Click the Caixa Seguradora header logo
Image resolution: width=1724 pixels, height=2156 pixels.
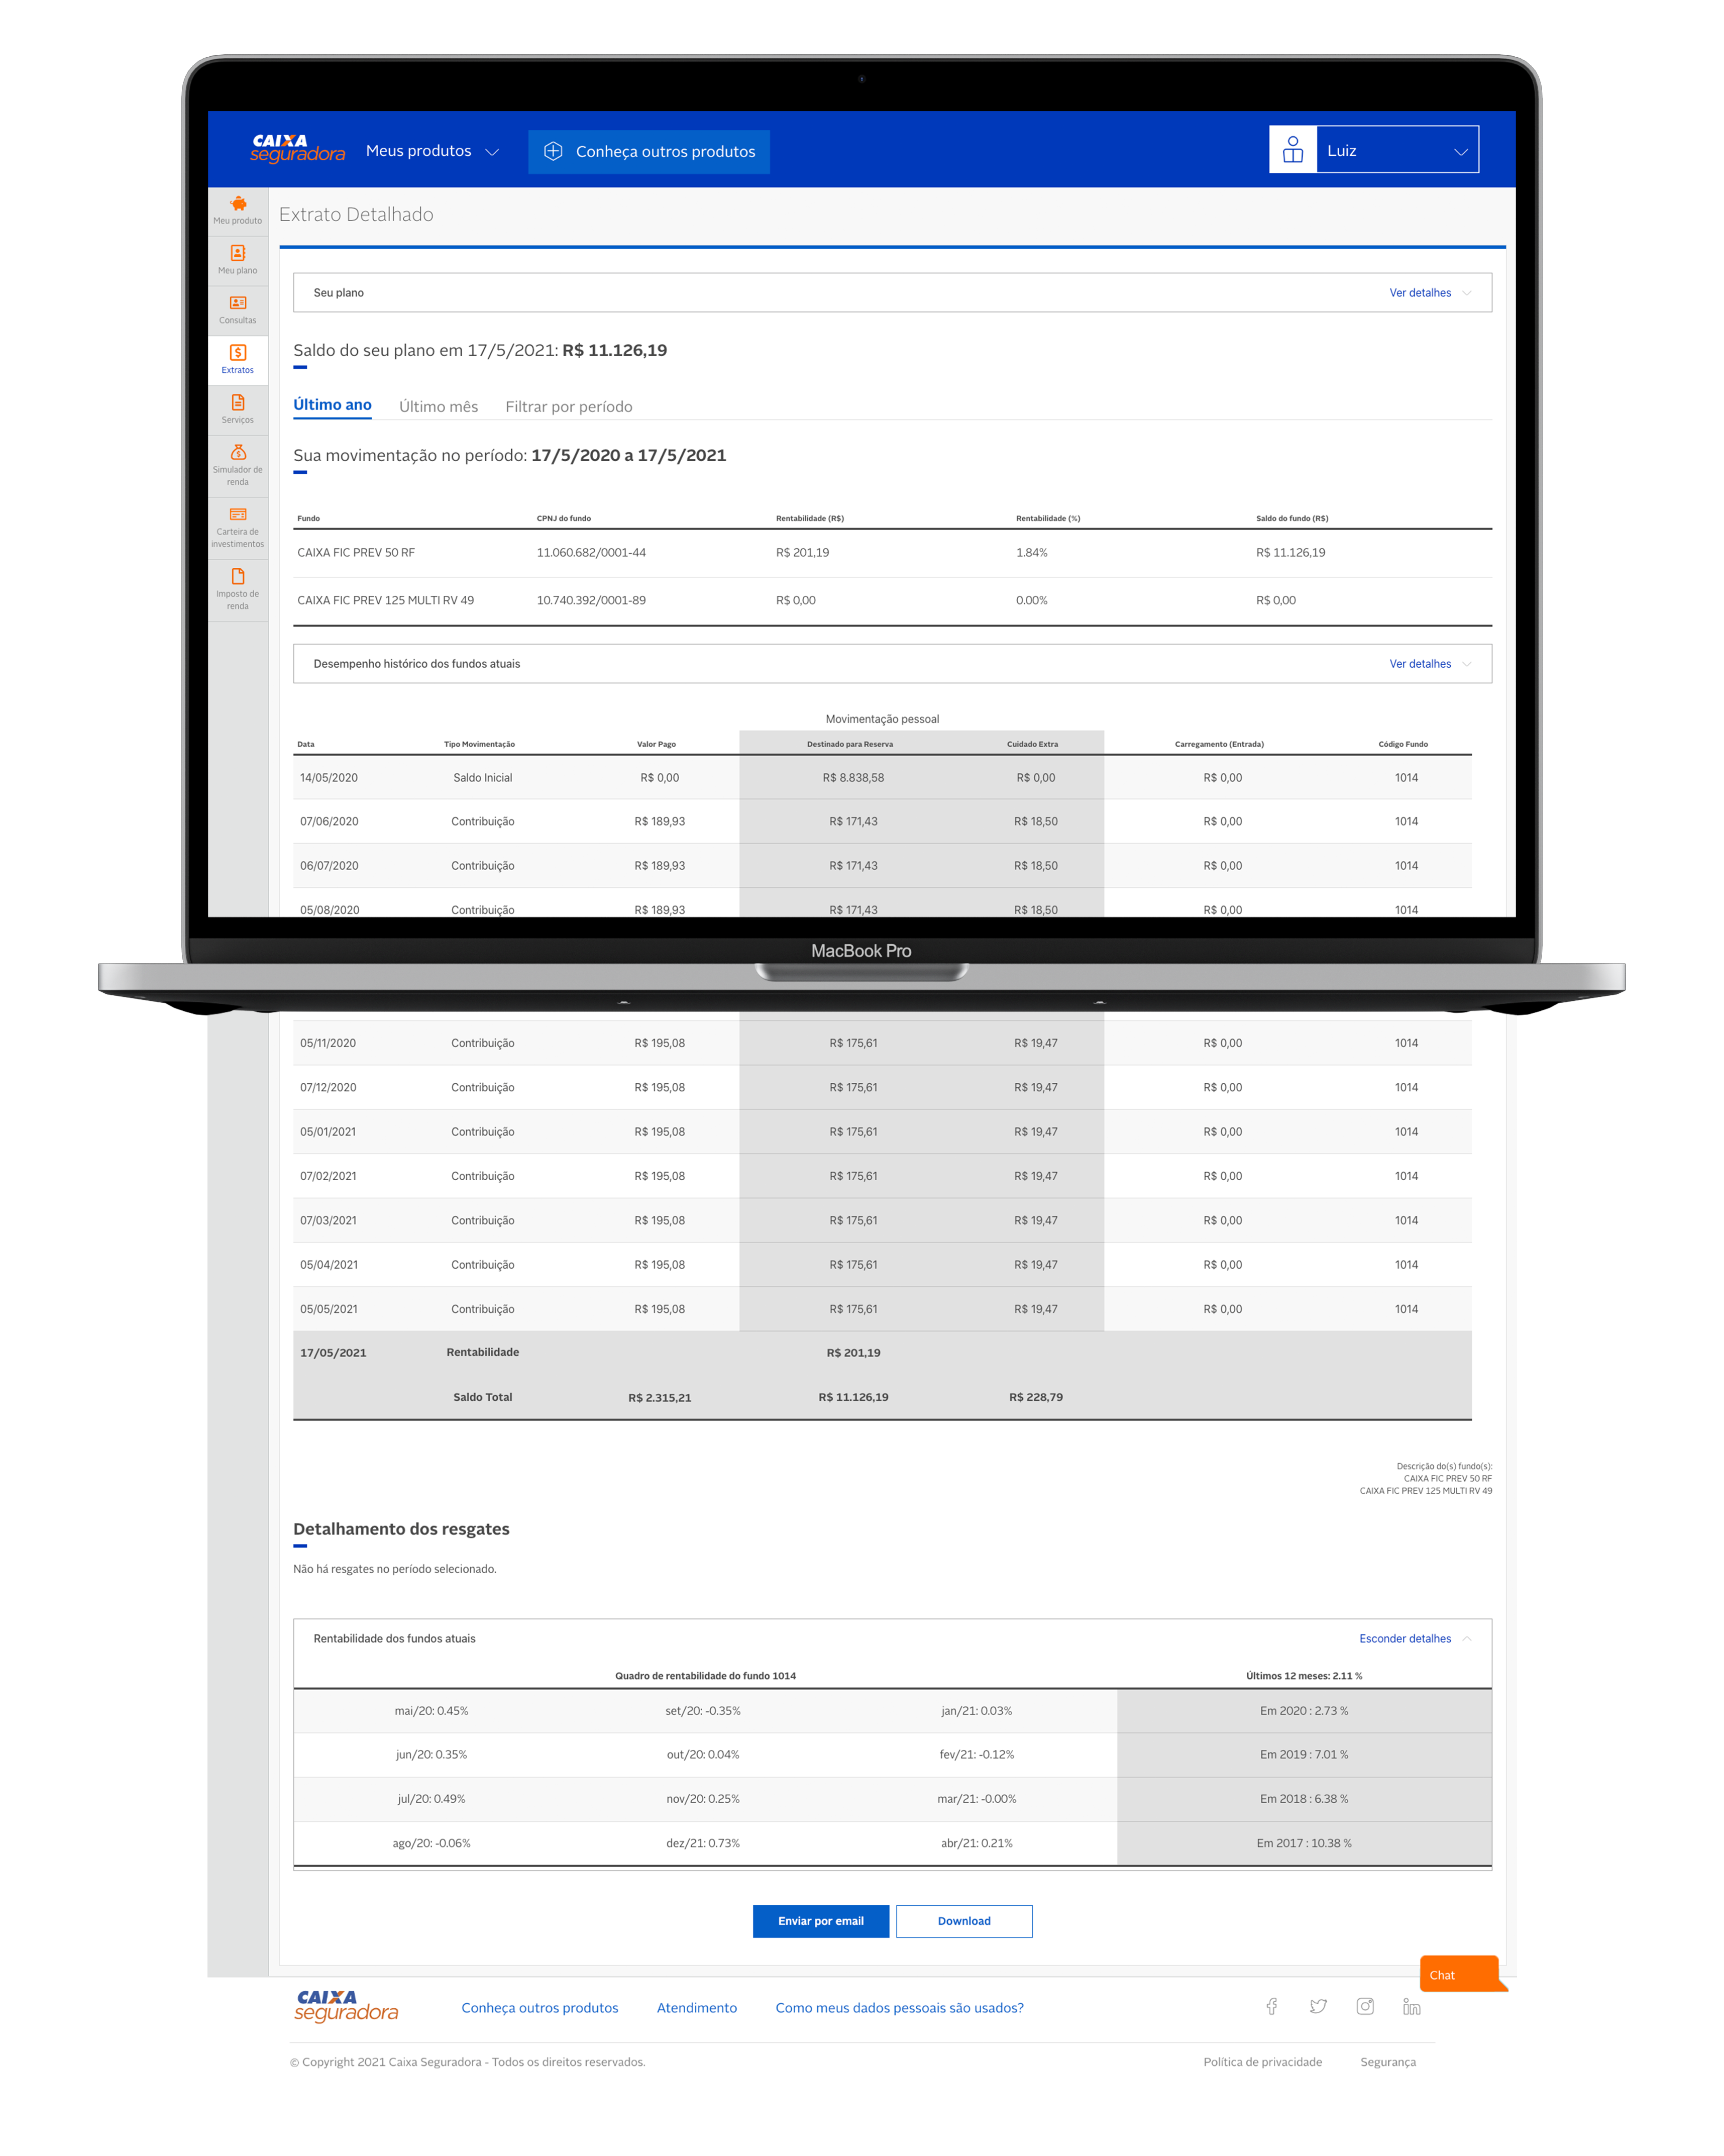(x=297, y=148)
